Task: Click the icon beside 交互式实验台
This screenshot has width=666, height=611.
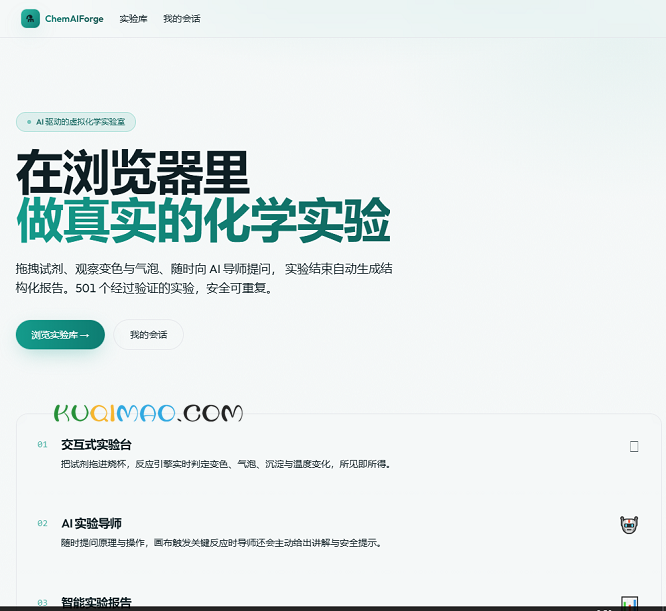Action: tap(634, 446)
